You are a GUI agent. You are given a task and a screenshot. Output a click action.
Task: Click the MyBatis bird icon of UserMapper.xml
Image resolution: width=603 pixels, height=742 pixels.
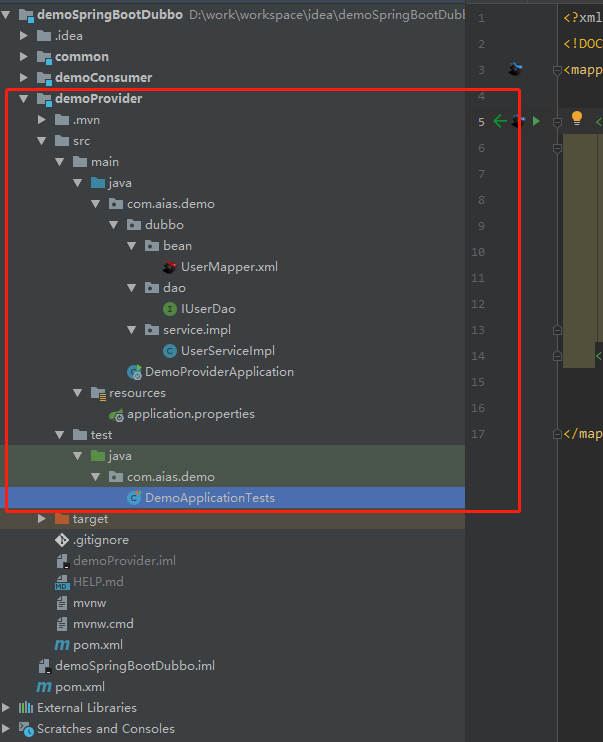coord(169,267)
